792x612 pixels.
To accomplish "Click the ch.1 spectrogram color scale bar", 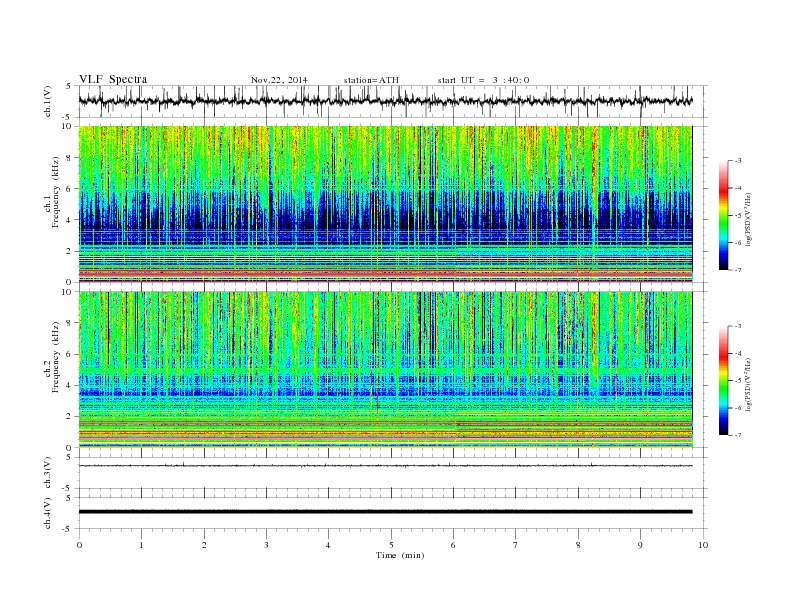I will click(723, 215).
